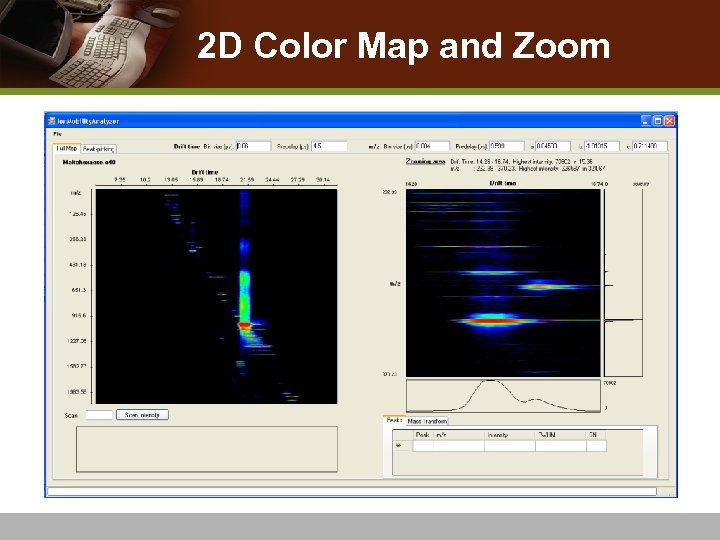720x540 pixels.
Task: Click the calibration coefficient a field
Action: pos(553,146)
